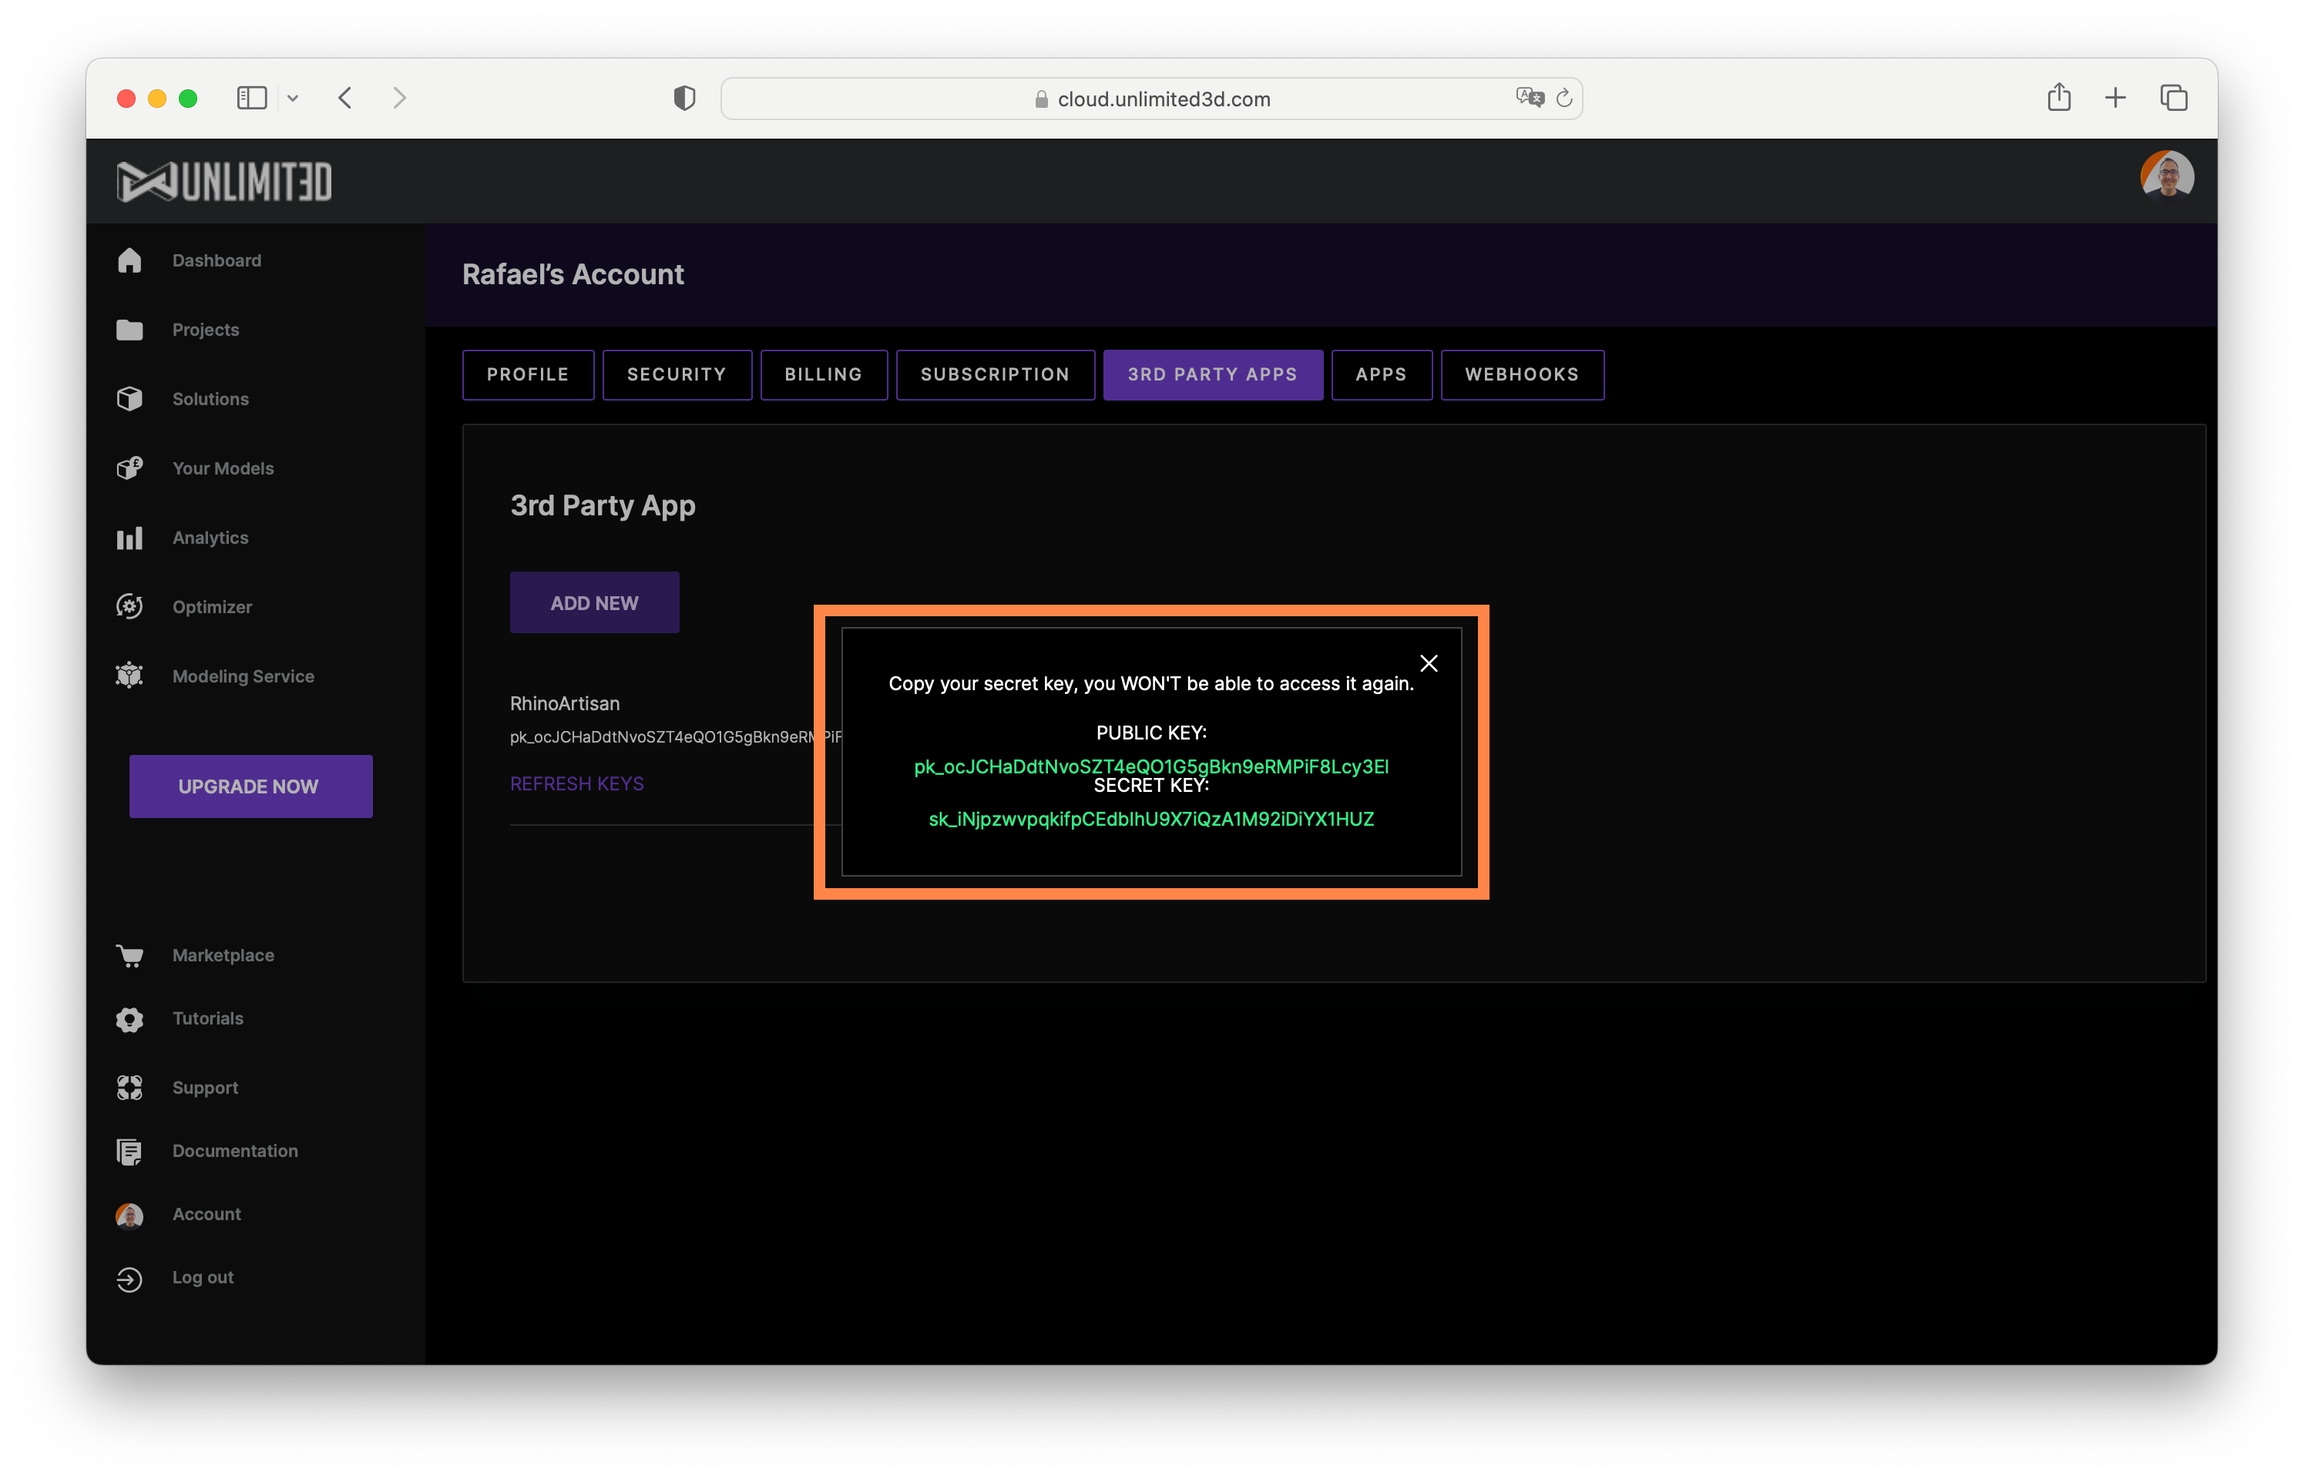Open the Your Models menu label
2304x1479 pixels.
223,468
